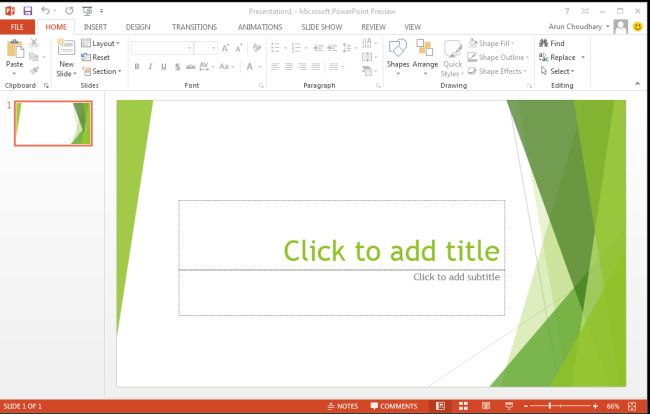
Task: Switch to Reading View in status bar
Action: tap(486, 406)
